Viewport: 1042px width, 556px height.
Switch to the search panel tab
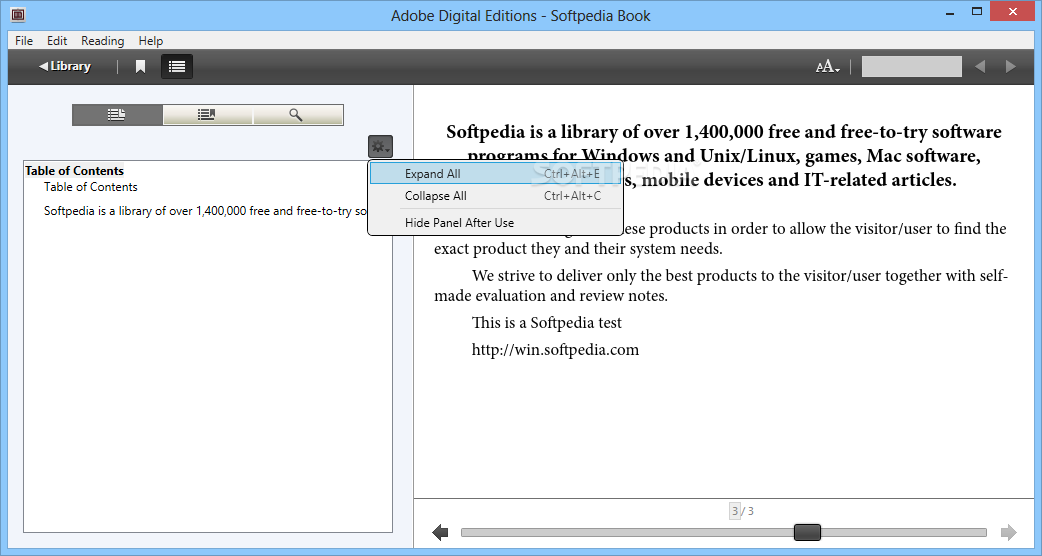298,115
